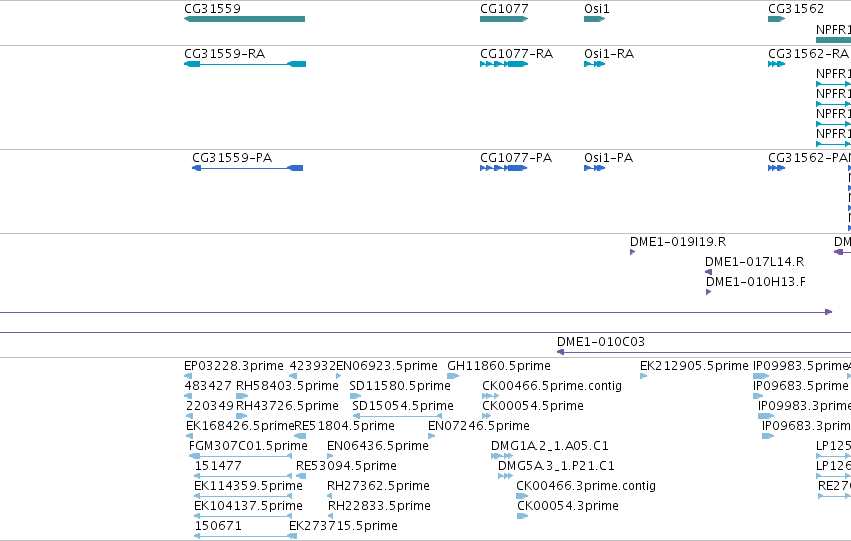Click CK00466.3prime.contig feature
The image size is (851, 541).
tap(522, 496)
